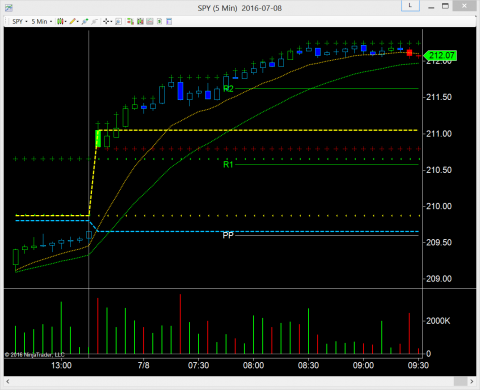Click the 09:30 time axis label
Image resolution: width=480 pixels, height=390 pixels.
(418, 366)
